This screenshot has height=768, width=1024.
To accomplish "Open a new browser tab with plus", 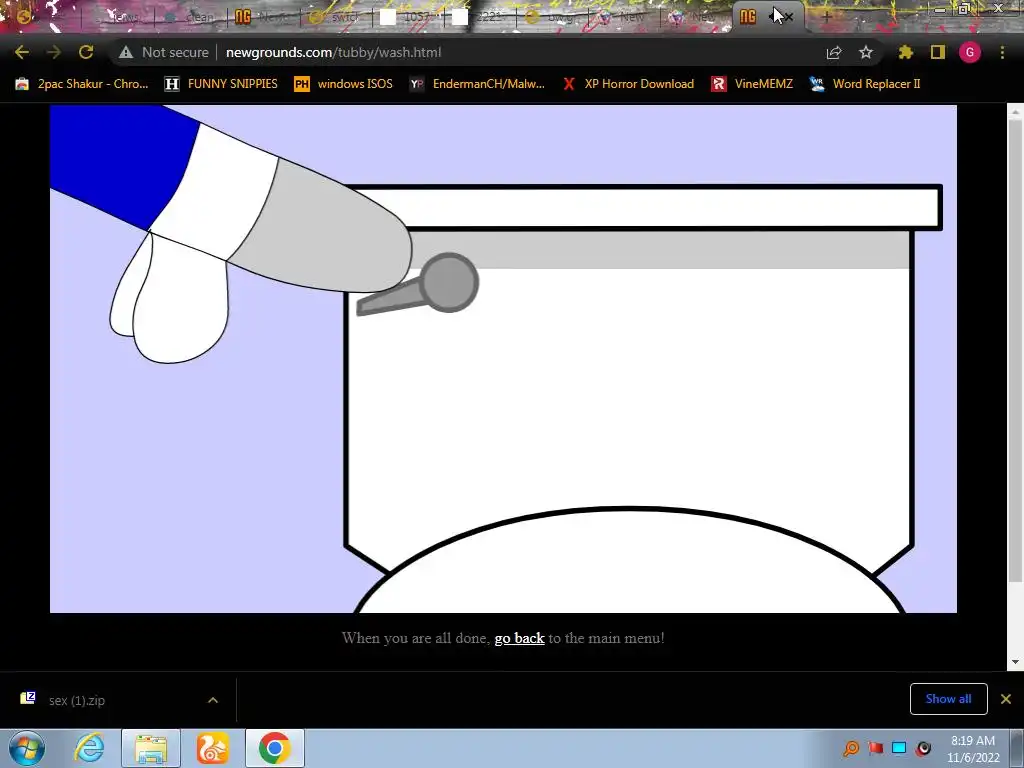I will pyautogui.click(x=826, y=17).
